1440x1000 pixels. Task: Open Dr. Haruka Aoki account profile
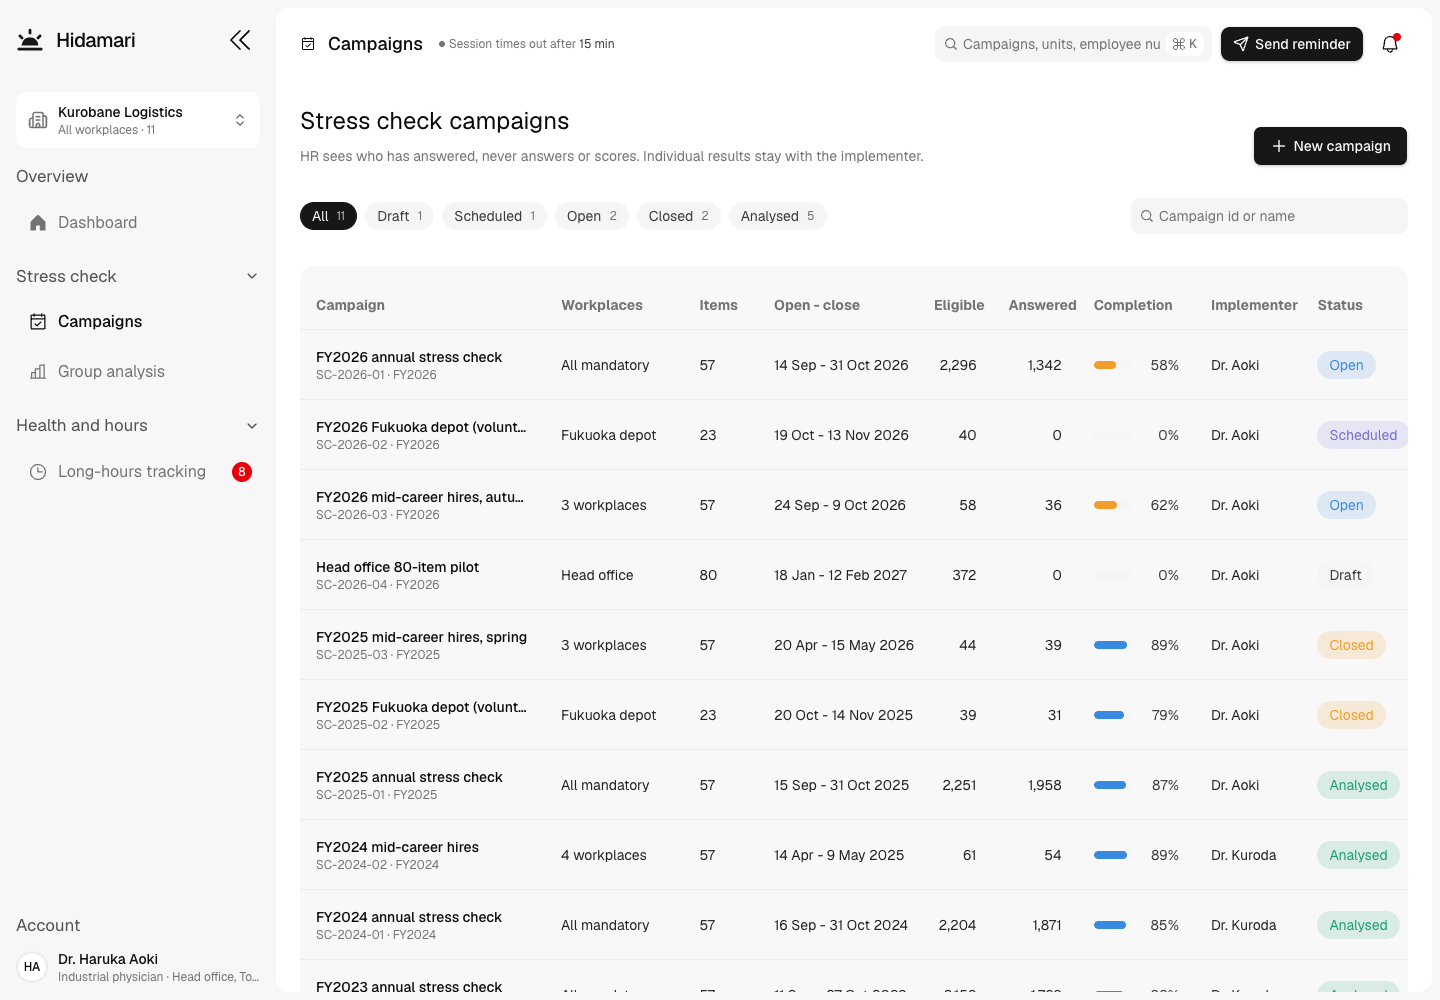[138, 967]
